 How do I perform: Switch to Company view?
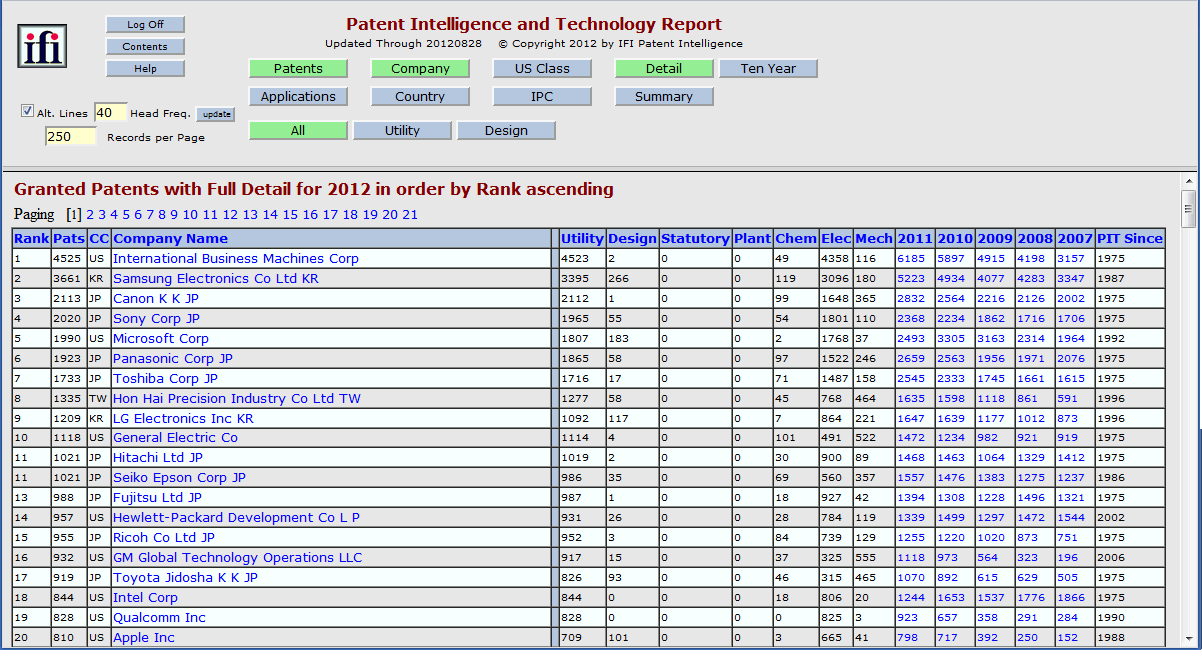(420, 69)
